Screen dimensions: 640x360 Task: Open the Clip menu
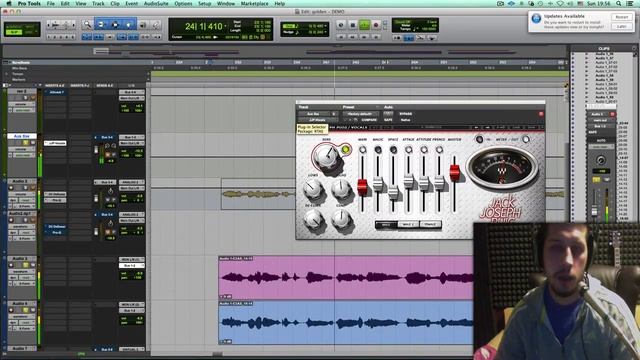pyautogui.click(x=115, y=3)
